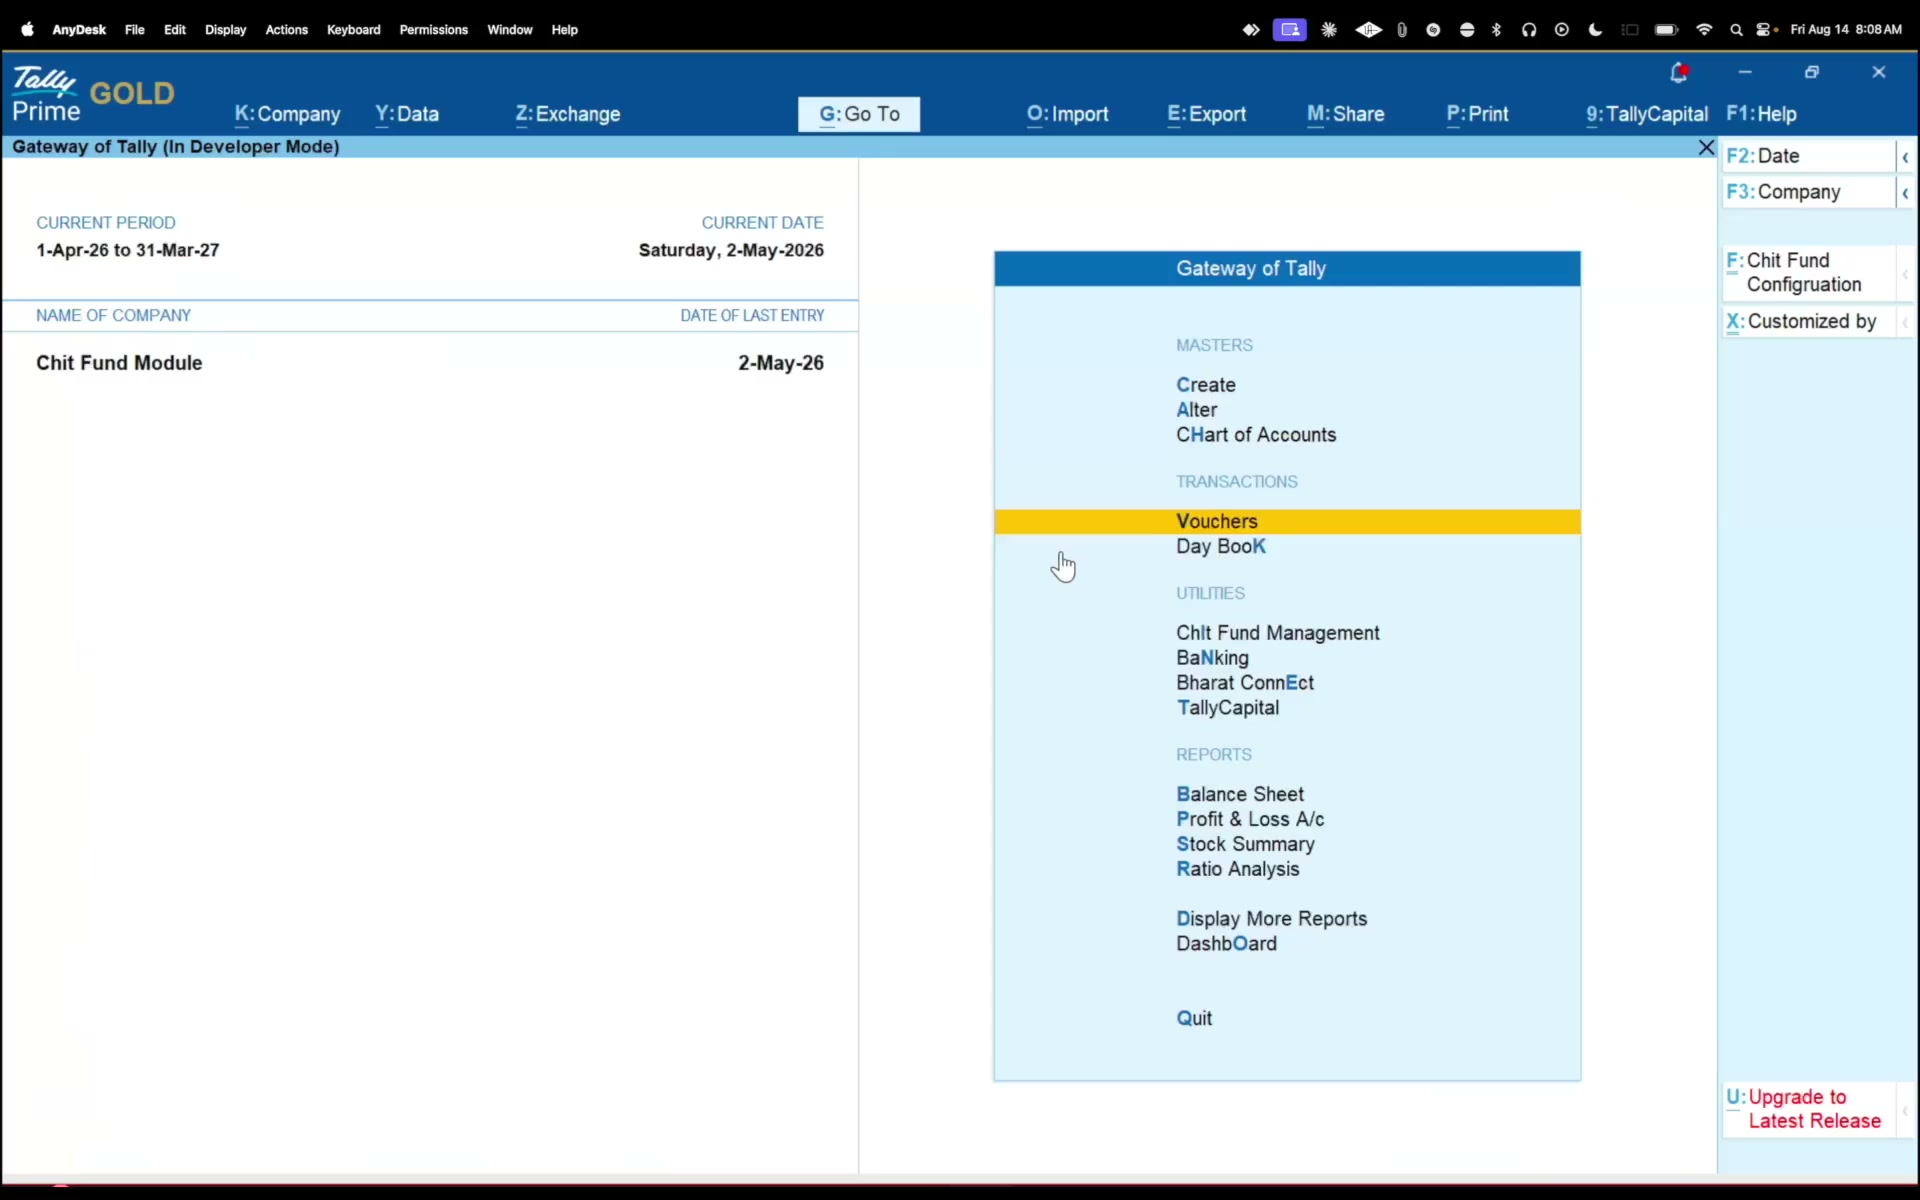1920x1200 pixels.
Task: Open Chit Fund Management utility
Action: click(1278, 633)
